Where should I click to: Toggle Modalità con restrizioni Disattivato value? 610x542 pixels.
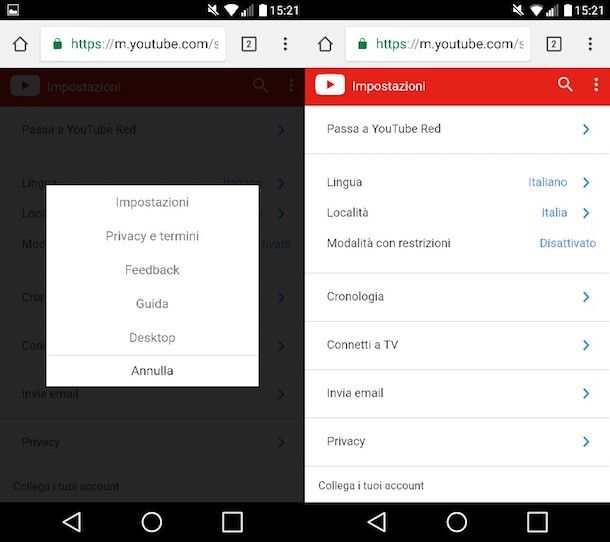click(x=568, y=243)
